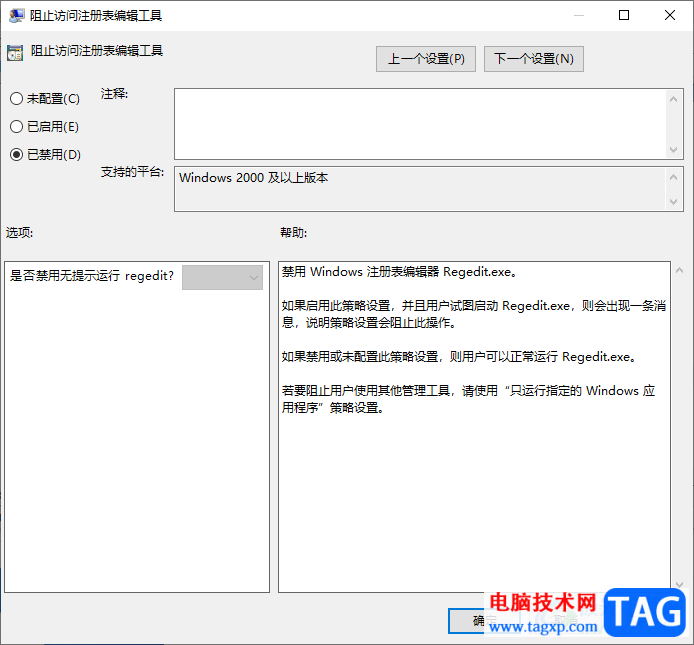Close the policy setting window
The height and width of the screenshot is (645, 694).
(670, 15)
